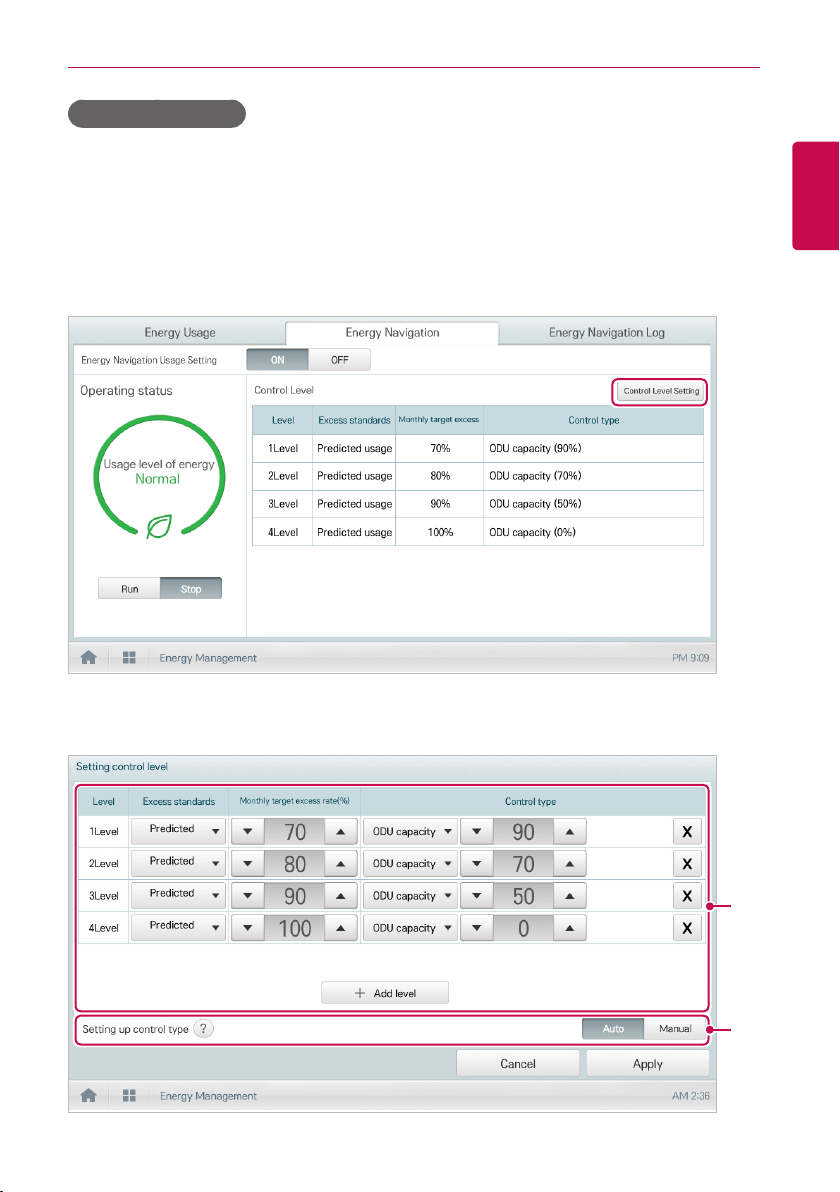
Task: Open 2Level Predicted excess standards dropdown
Action: coord(178,863)
